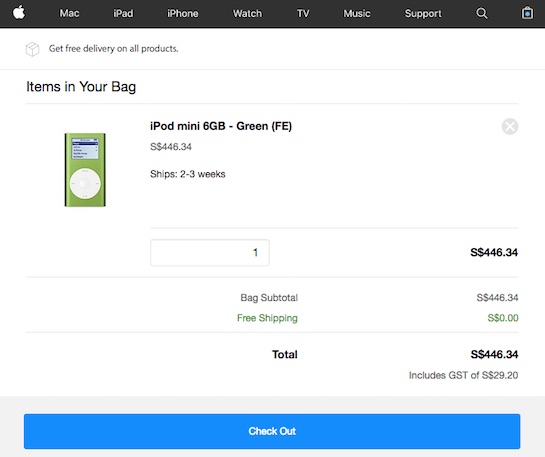Viewport: 545px width, 457px height.
Task: Click the Apple logo home icon
Action: pyautogui.click(x=19, y=13)
